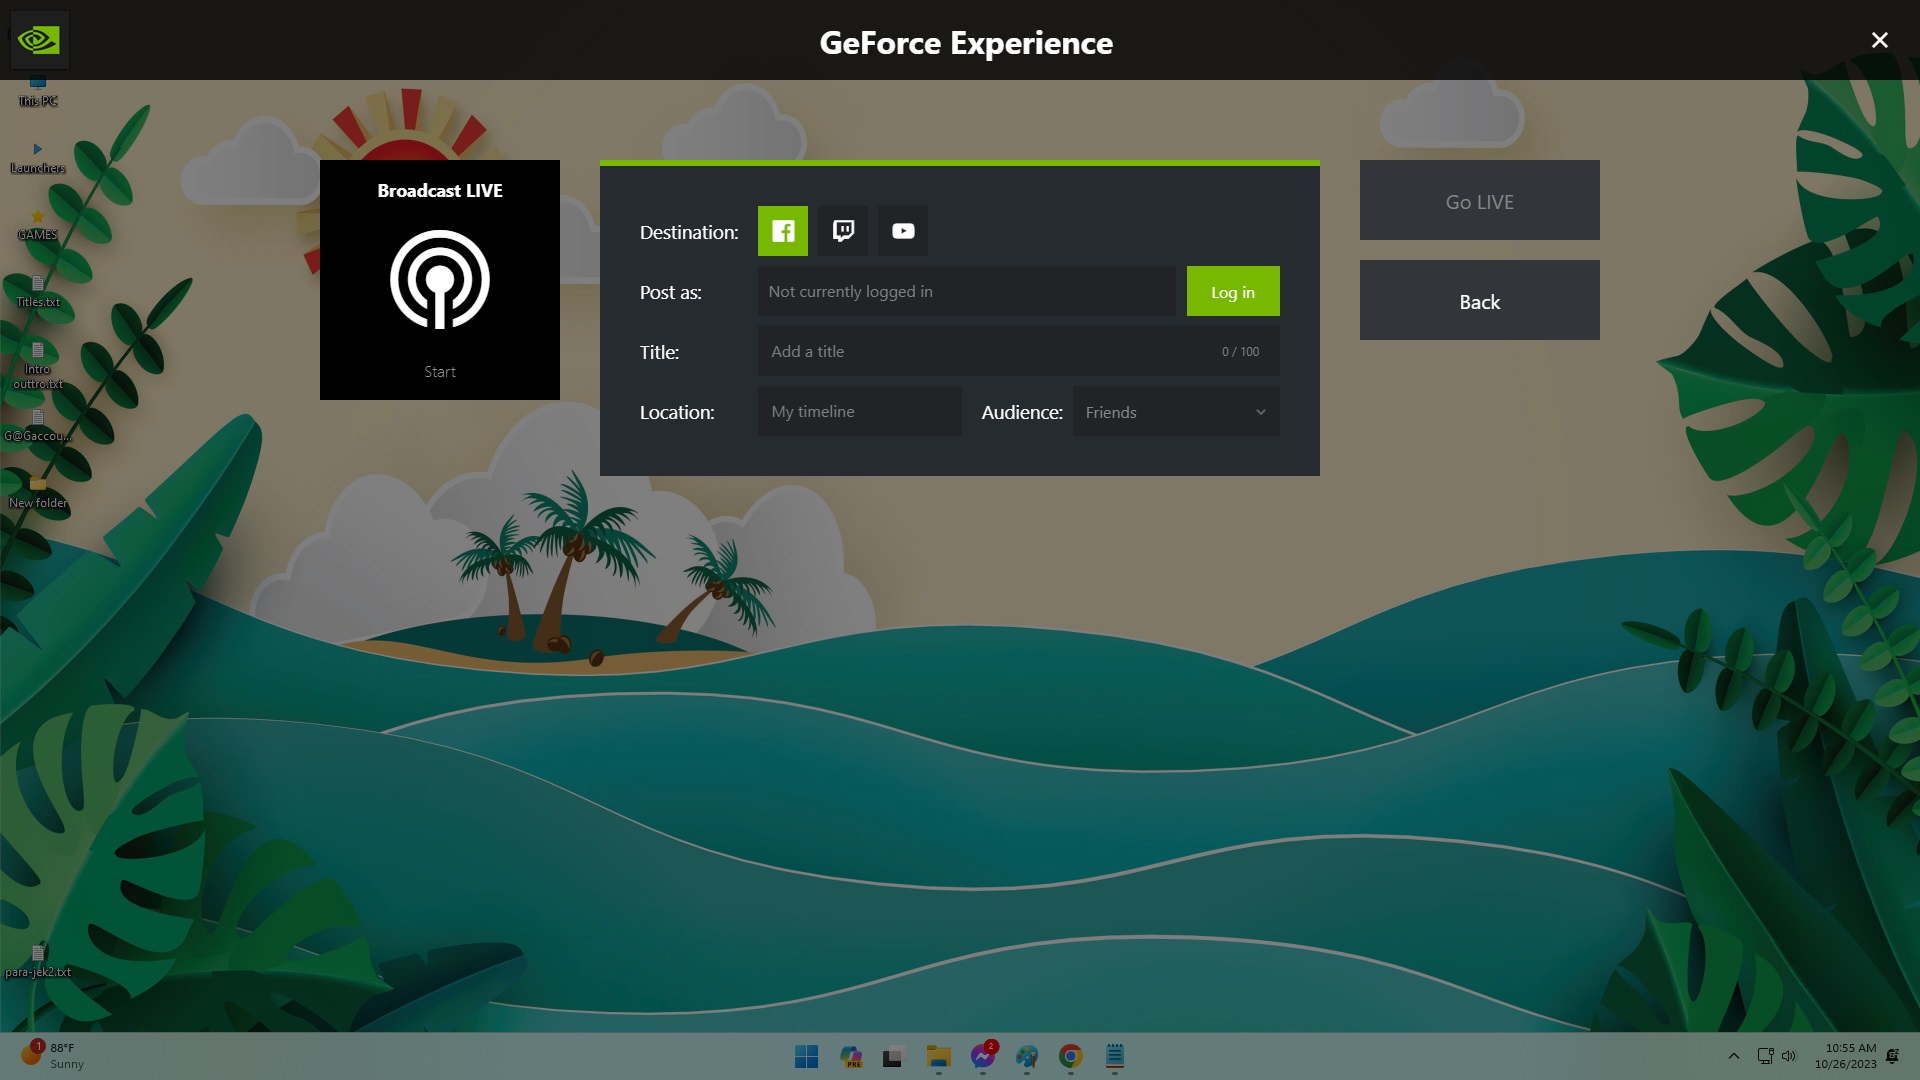Open Task View on taskbar
This screenshot has height=1080, width=1920.
click(894, 1056)
